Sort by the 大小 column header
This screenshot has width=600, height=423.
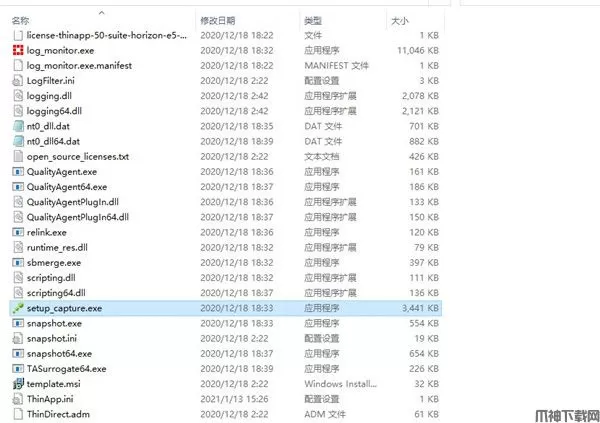[x=399, y=20]
